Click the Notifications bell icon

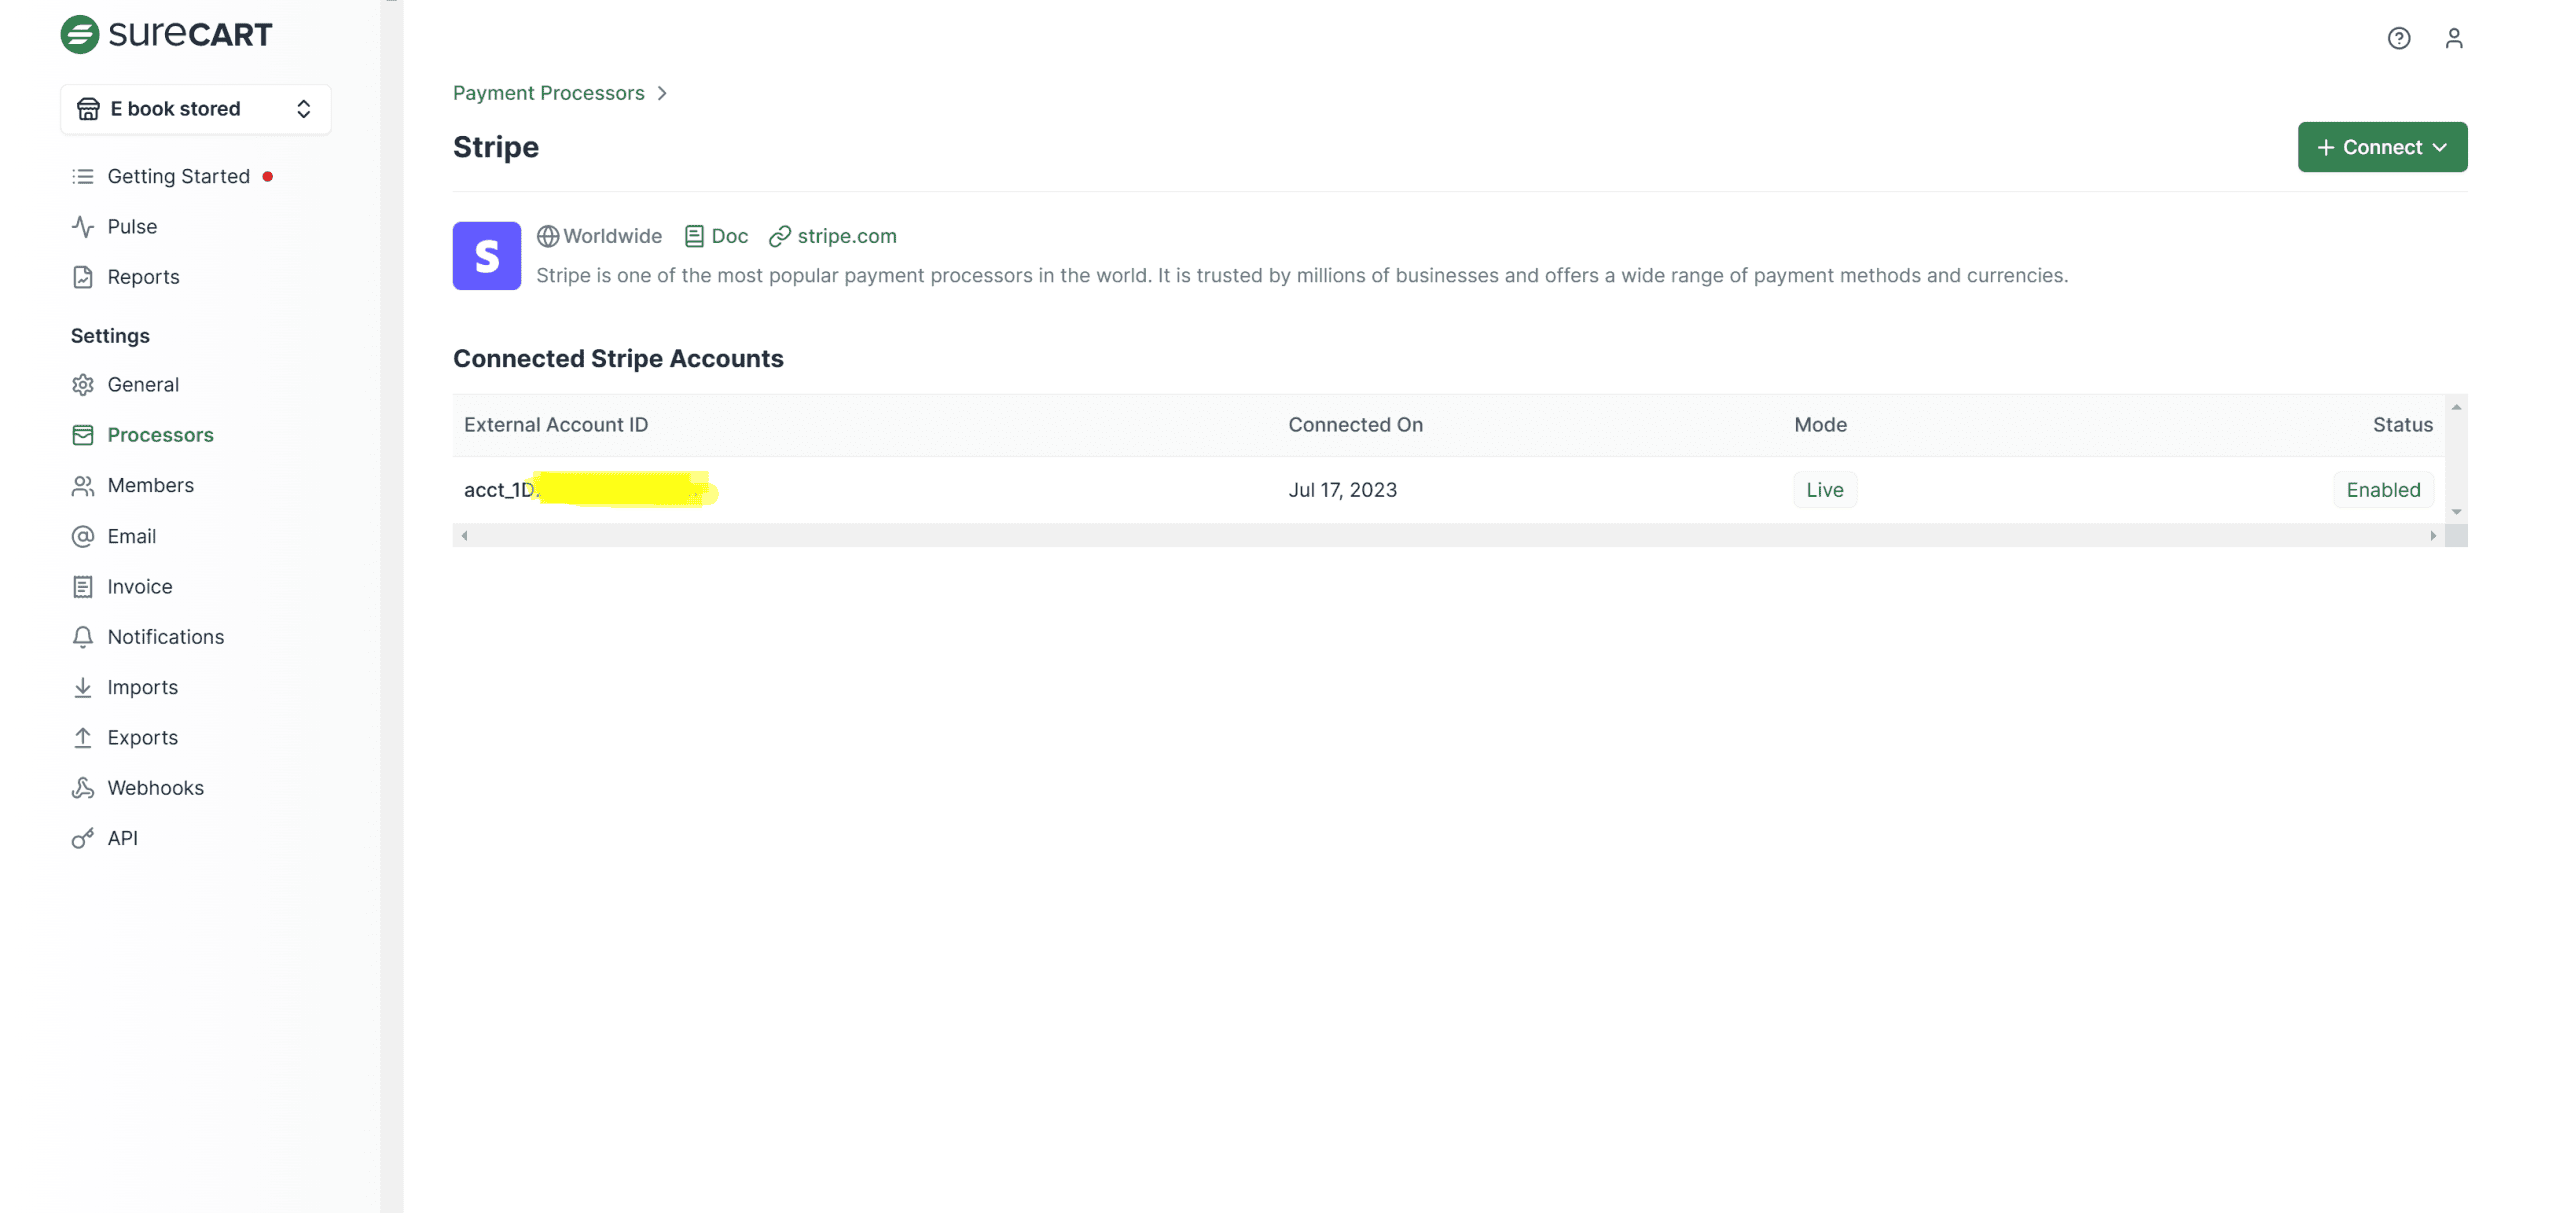tap(83, 637)
